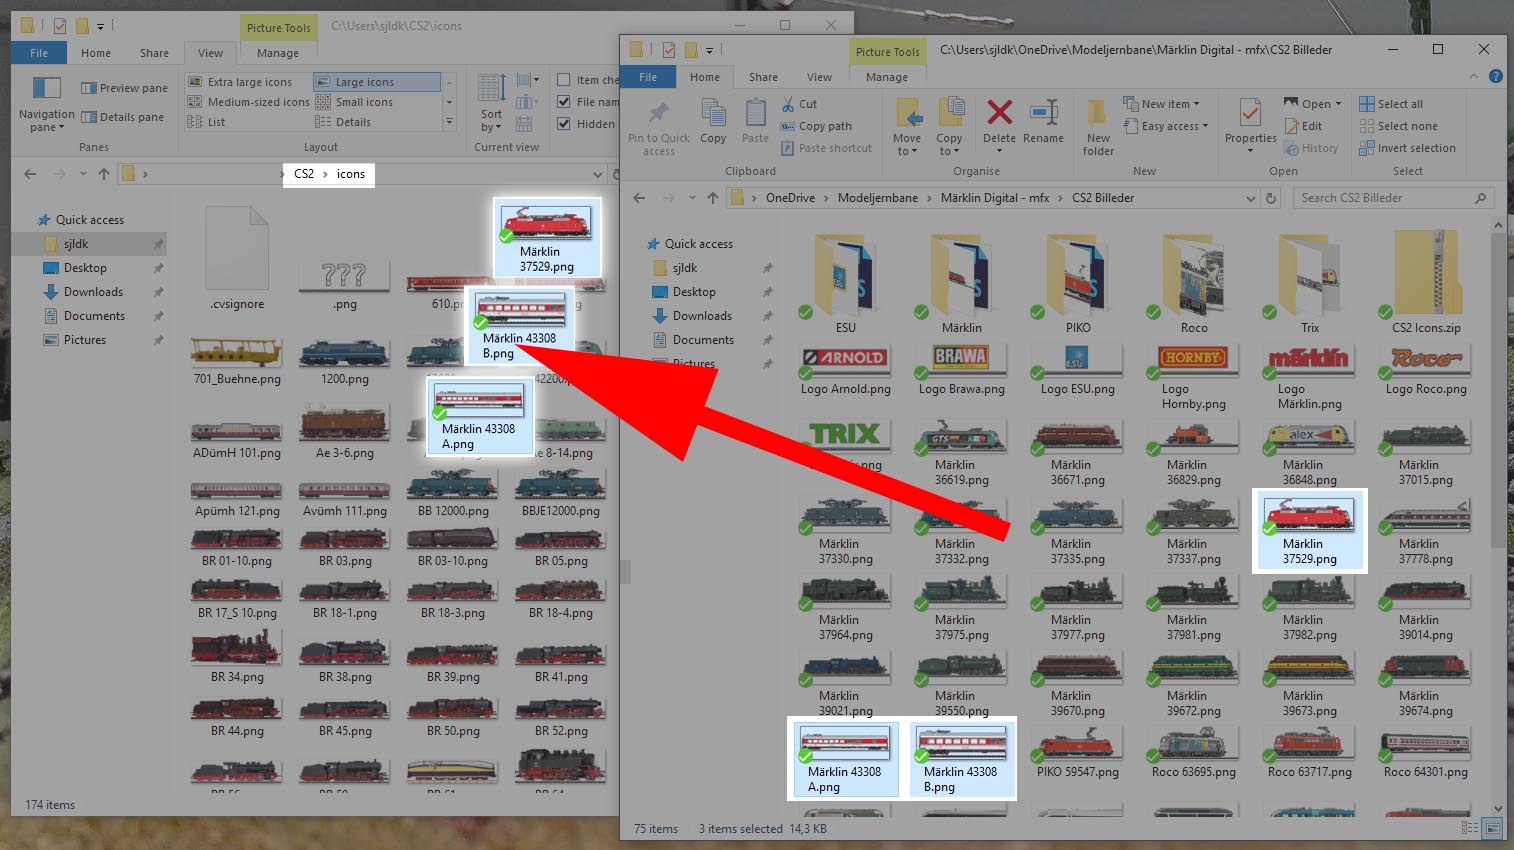Image resolution: width=1514 pixels, height=850 pixels.
Task: Switch to View tab in CS2 Billeder window
Action: pyautogui.click(x=819, y=77)
